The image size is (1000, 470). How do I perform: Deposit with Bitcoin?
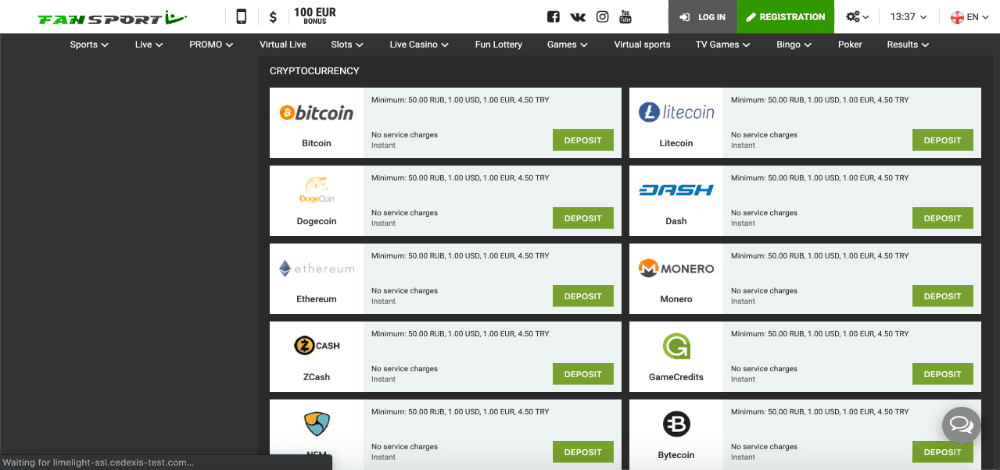[x=583, y=140]
